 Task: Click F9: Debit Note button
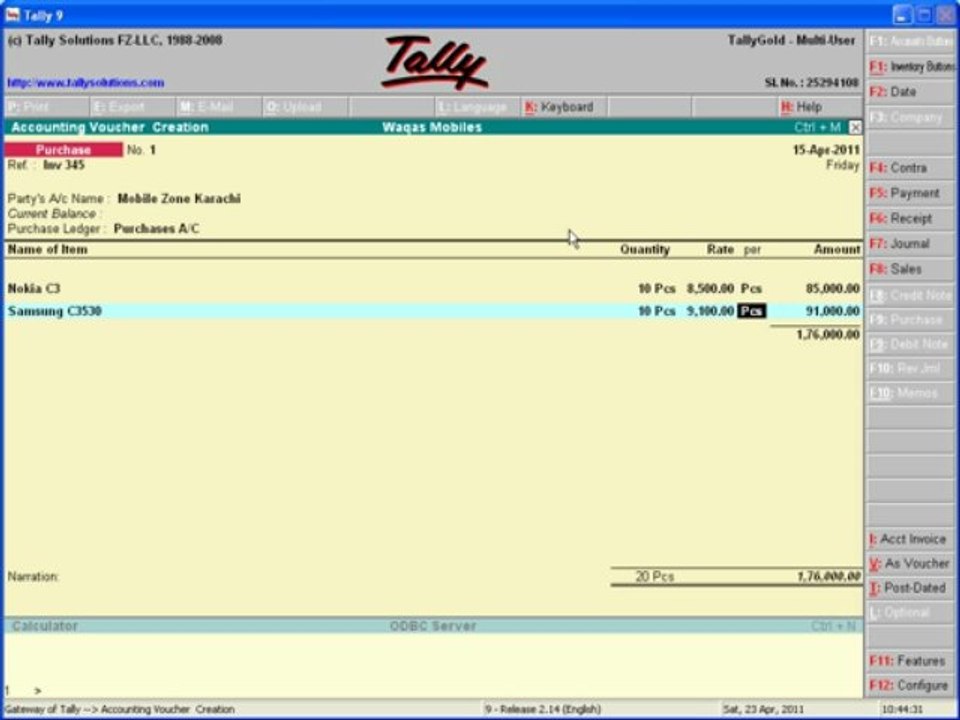910,344
